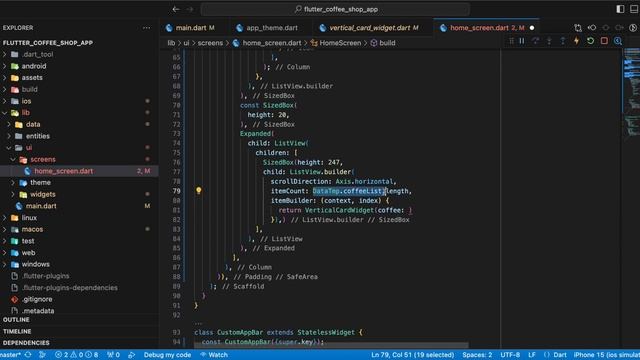This screenshot has width=640, height=360.
Task: Click the green Restart debug icon
Action: (x=590, y=41)
